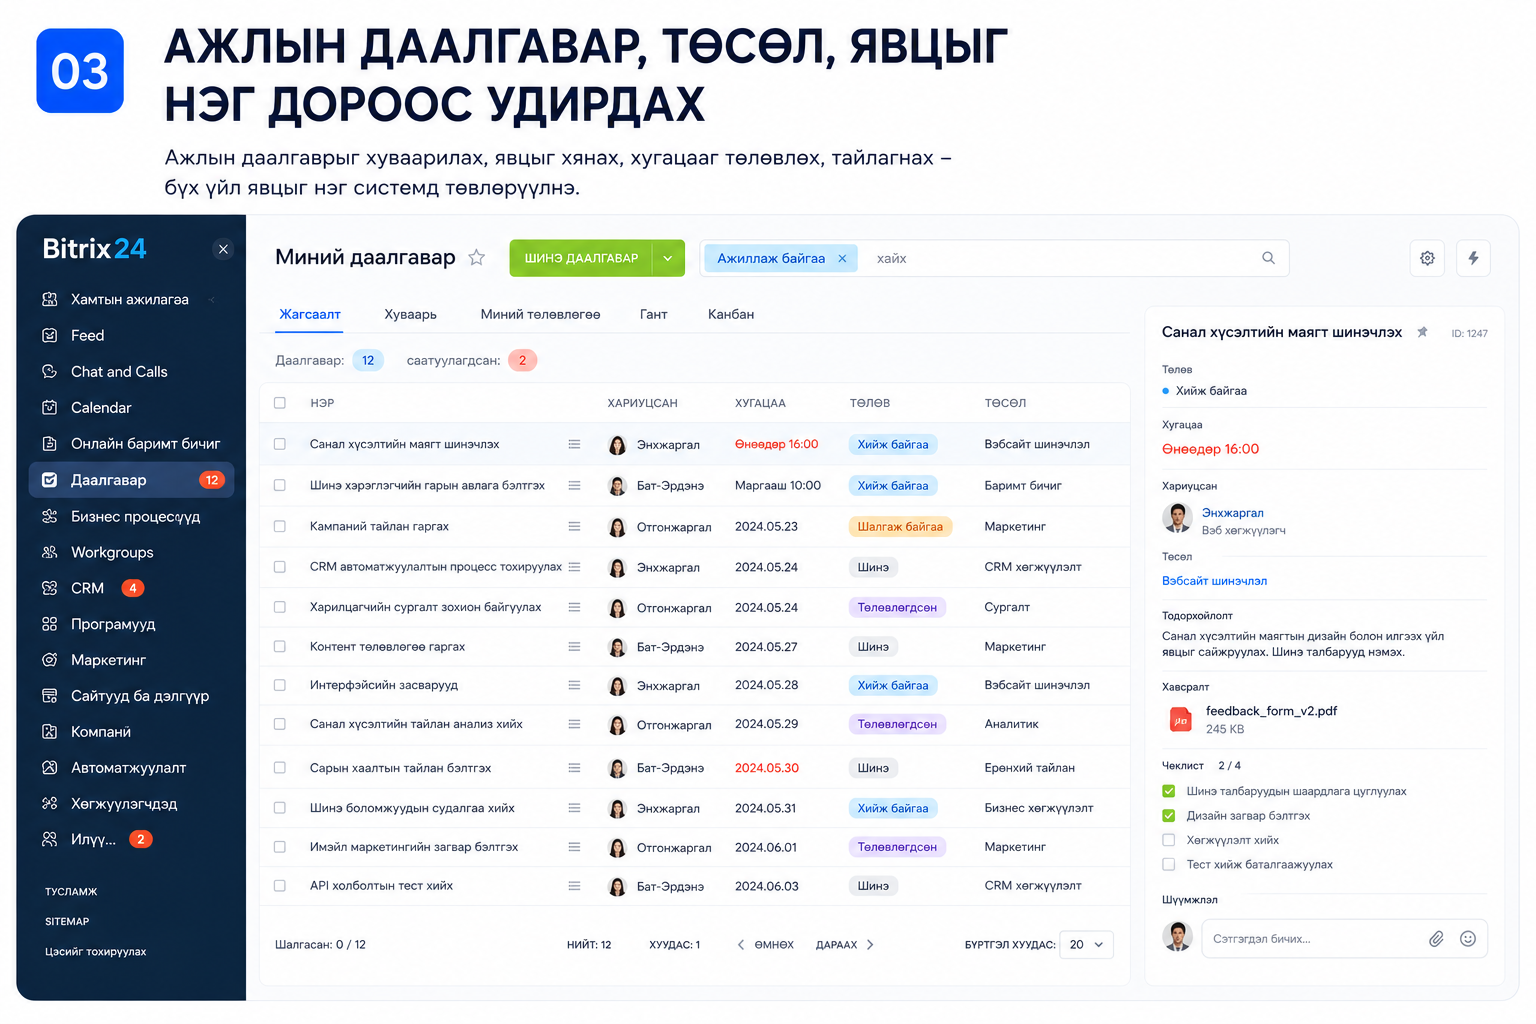Check Хөгжүүлэлт хийх checklist item
The width and height of the screenshot is (1536, 1024).
click(x=1168, y=840)
